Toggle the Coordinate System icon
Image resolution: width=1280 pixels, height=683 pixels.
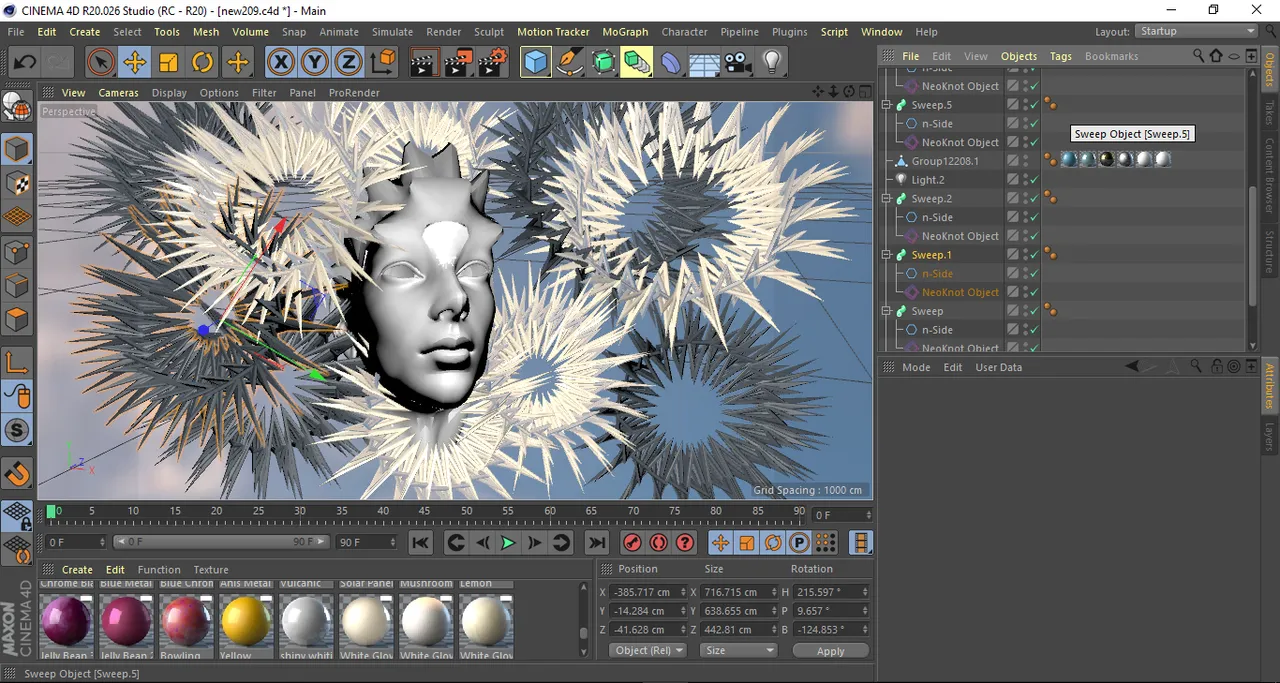pyautogui.click(x=383, y=63)
